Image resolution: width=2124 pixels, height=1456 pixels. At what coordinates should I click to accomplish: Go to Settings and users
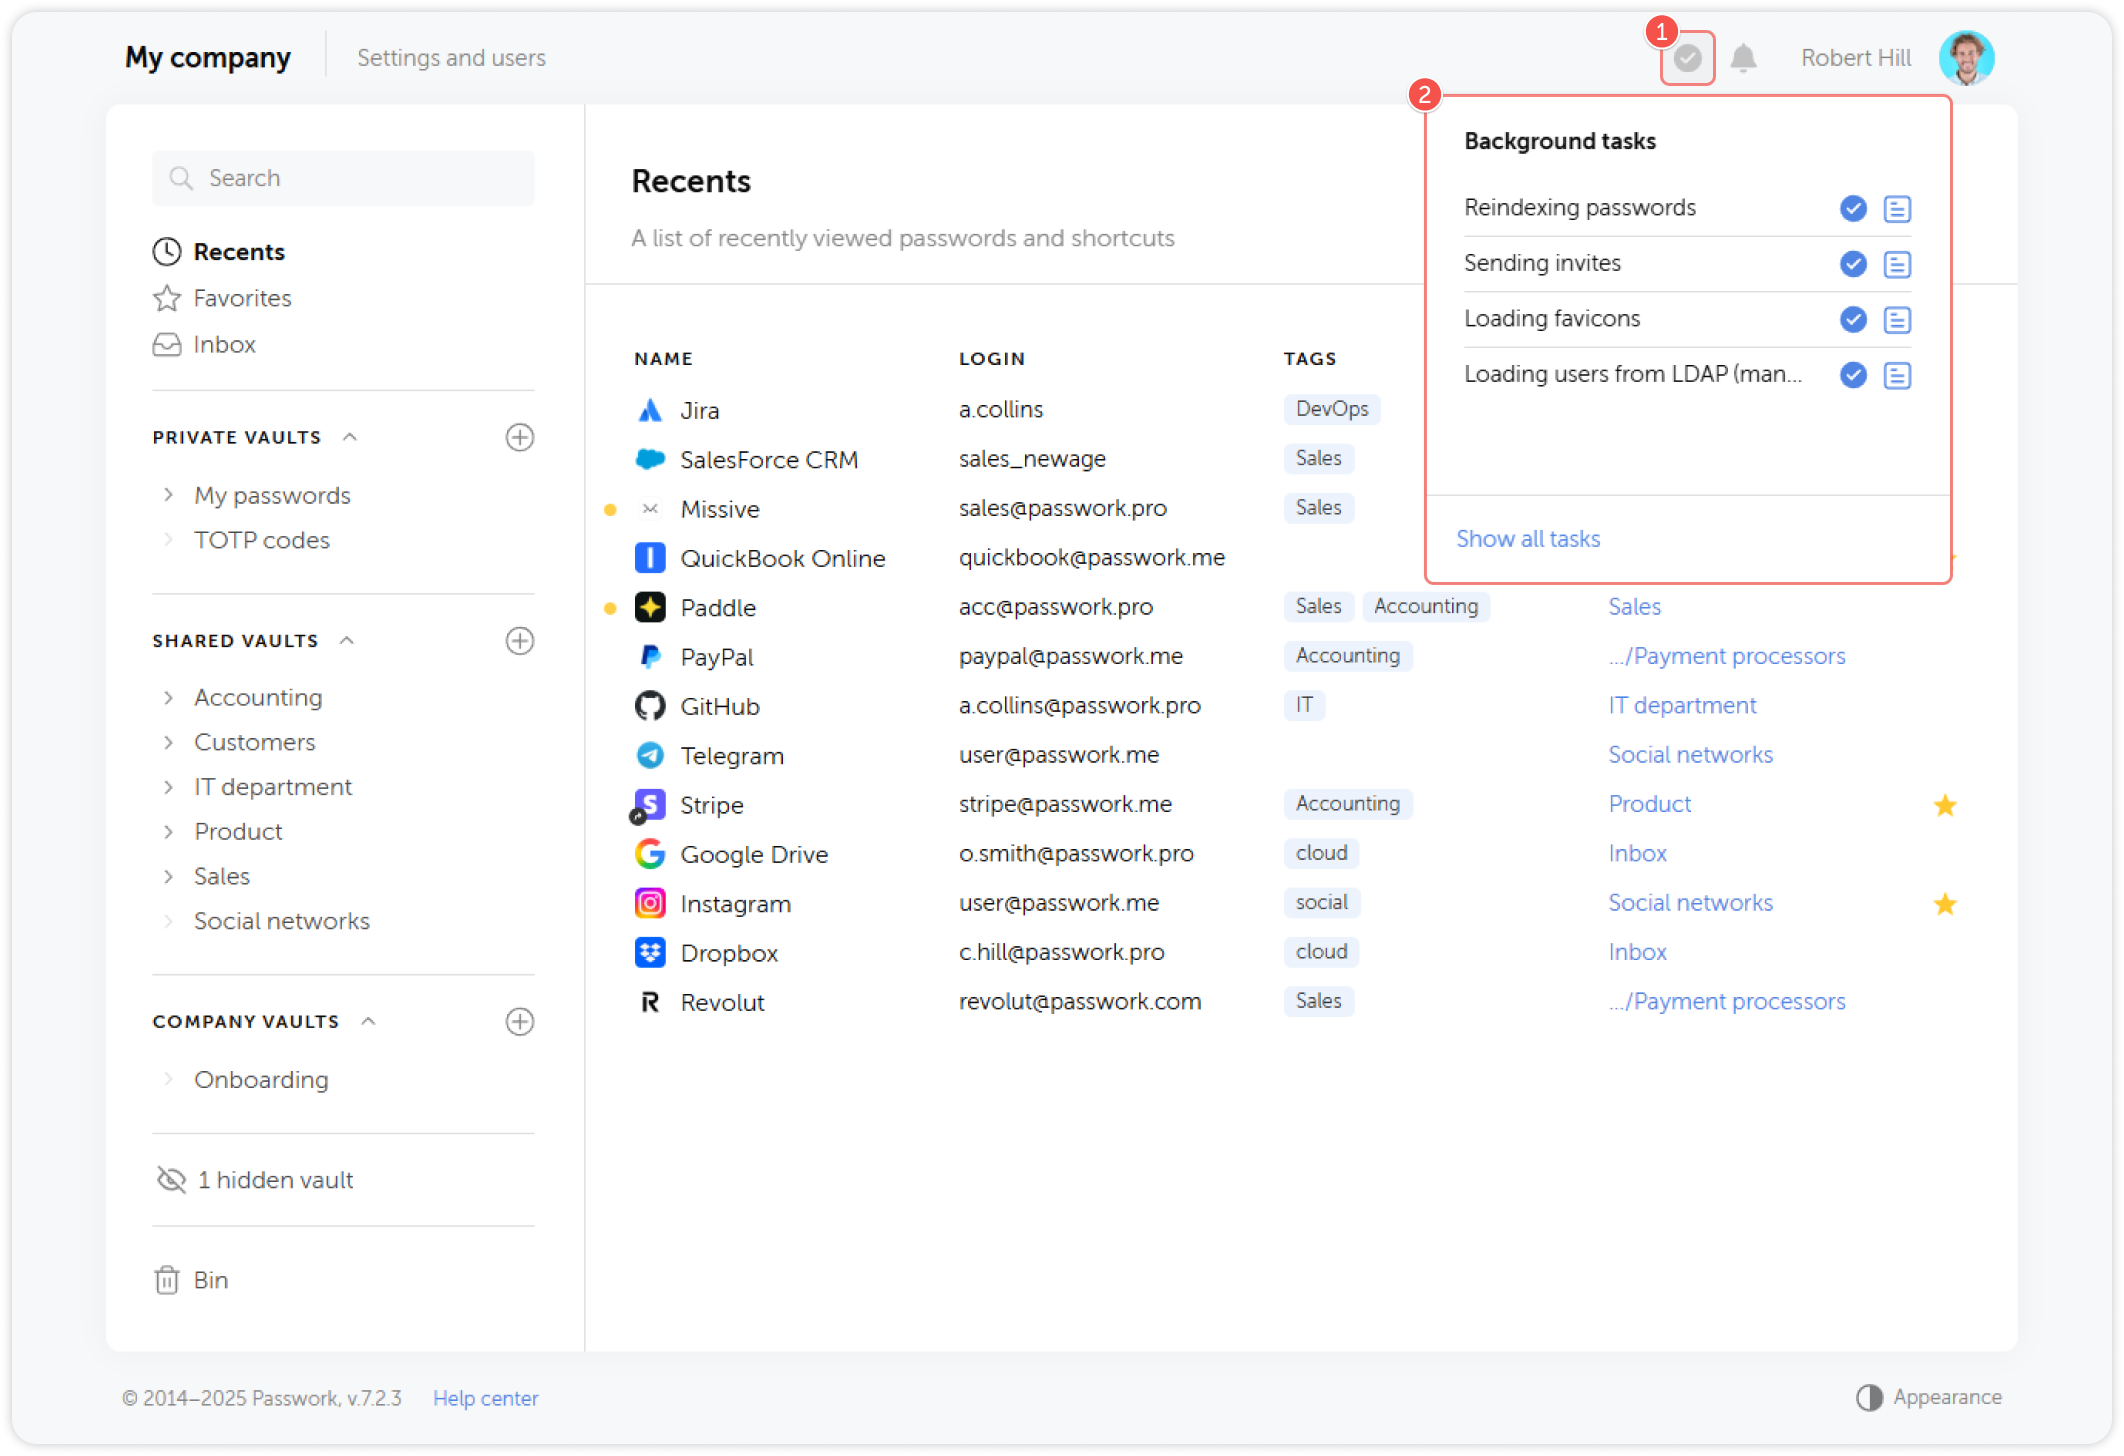[451, 58]
